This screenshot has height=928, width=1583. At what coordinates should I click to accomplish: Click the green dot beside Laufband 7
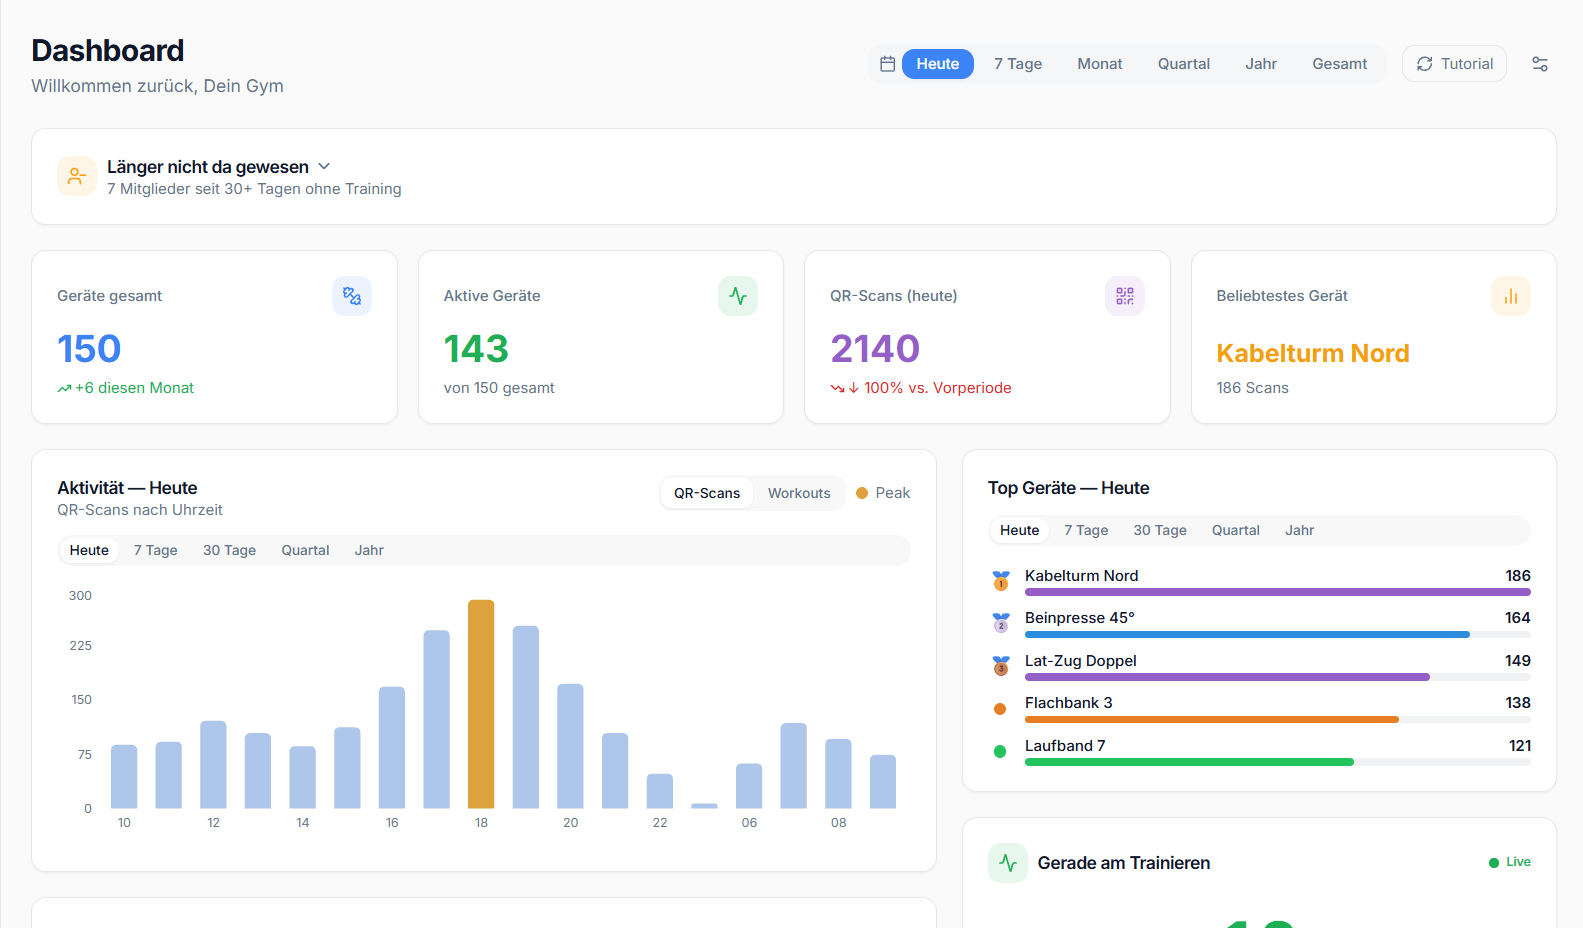(1000, 751)
